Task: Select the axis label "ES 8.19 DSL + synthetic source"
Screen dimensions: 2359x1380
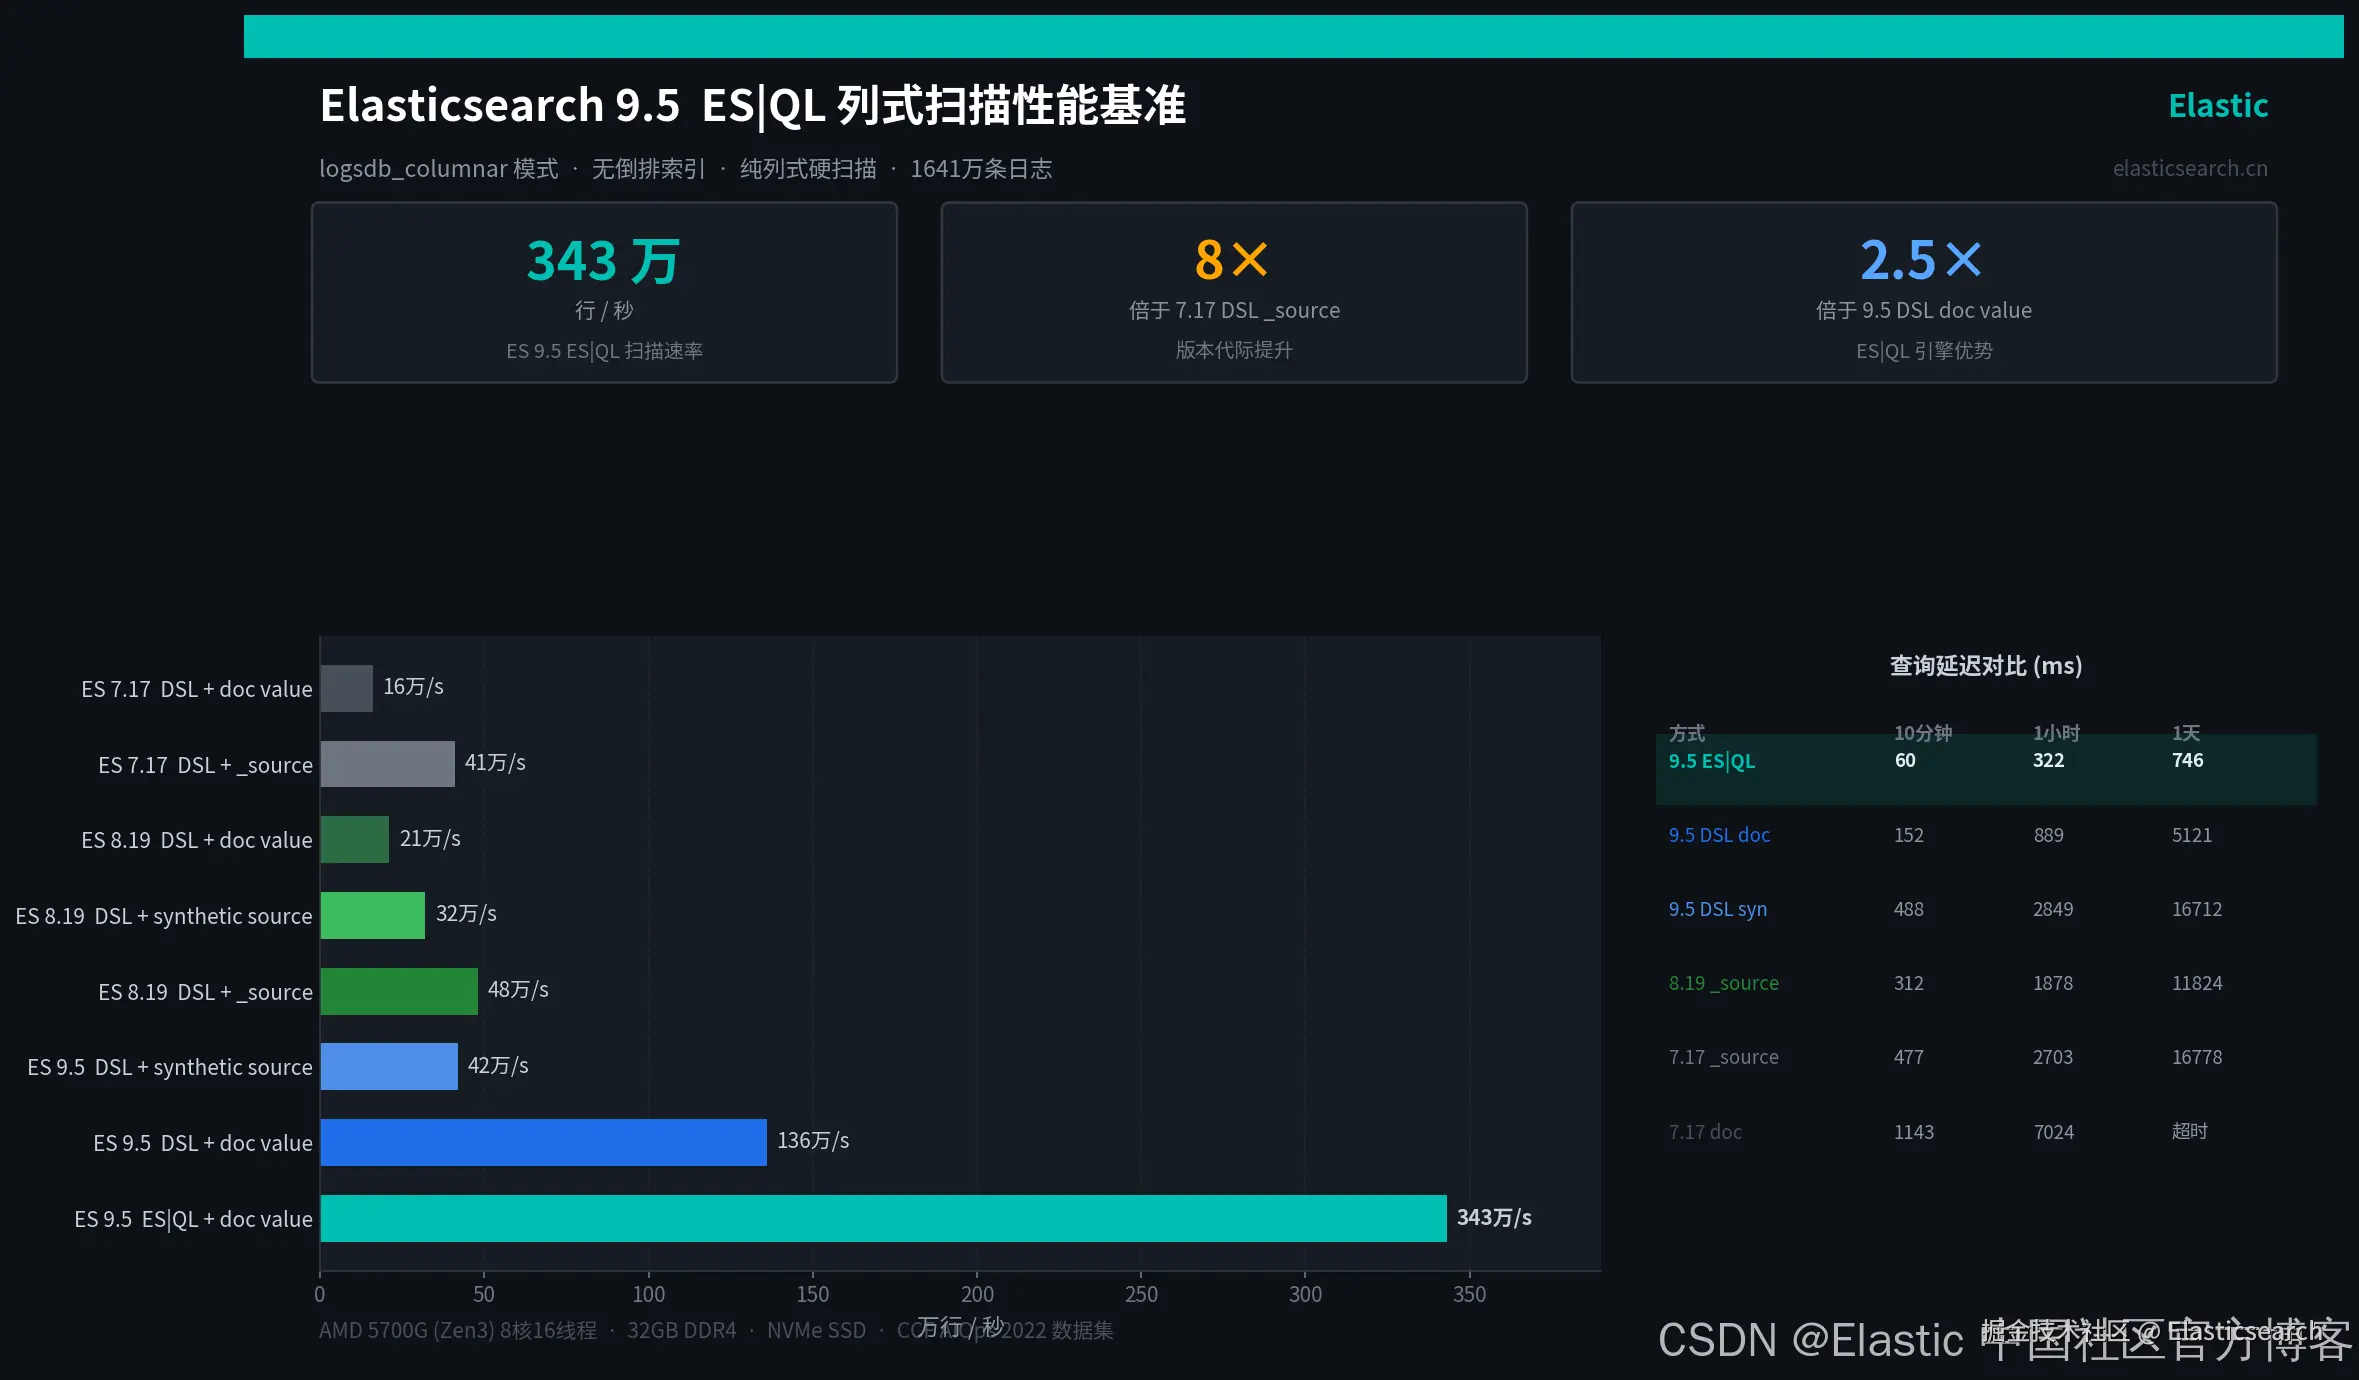Action: 164,916
